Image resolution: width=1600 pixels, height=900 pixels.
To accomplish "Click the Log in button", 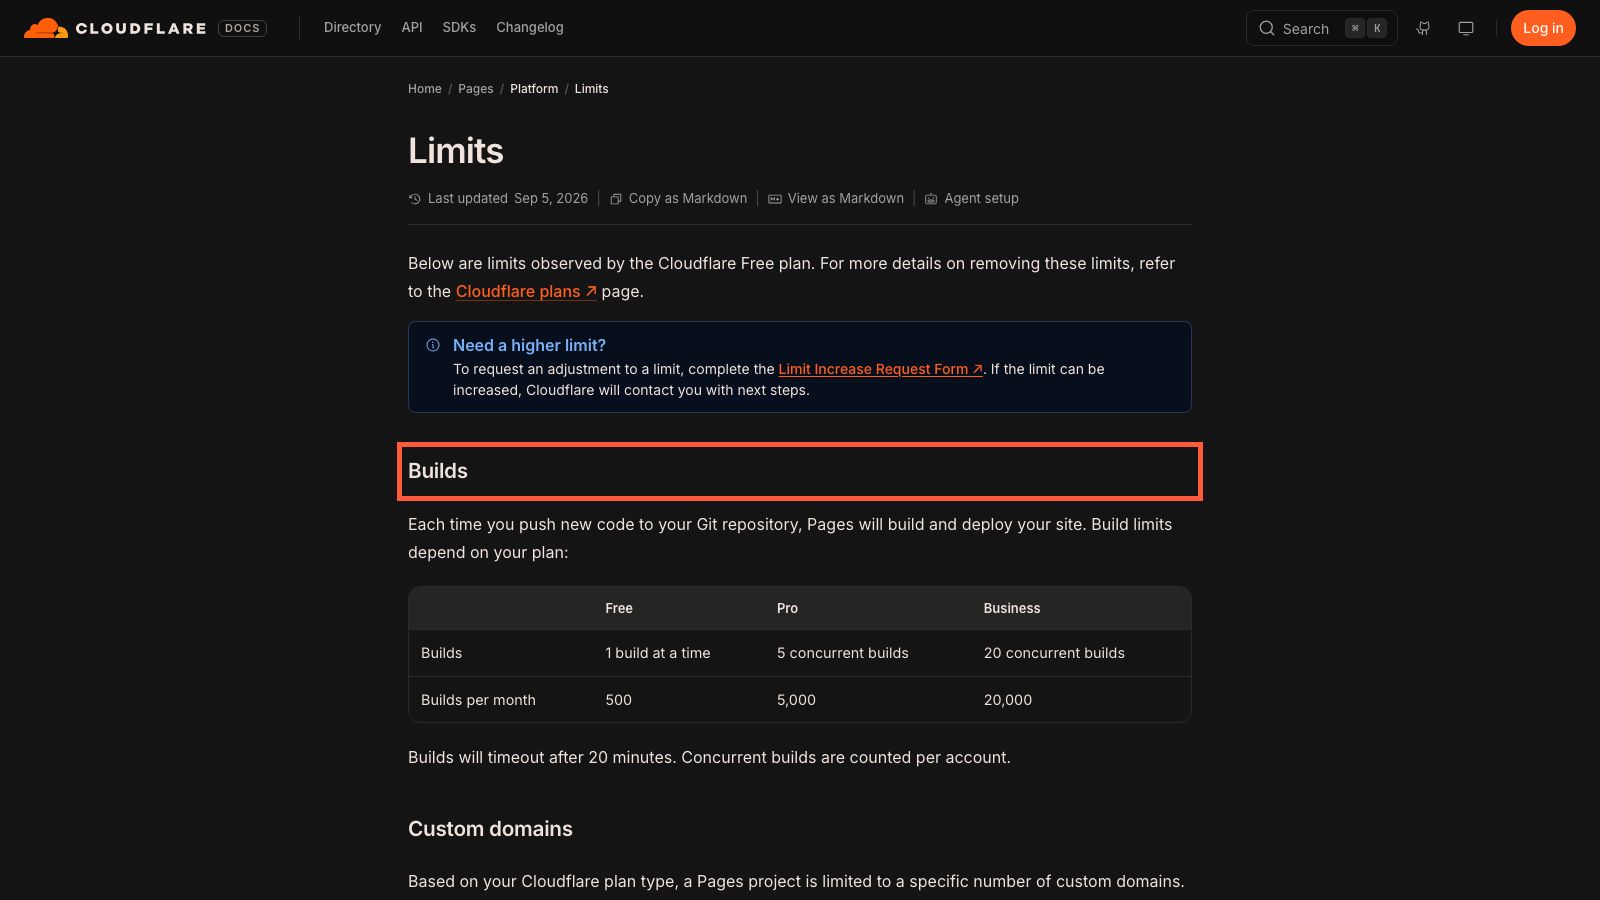I will (1543, 28).
